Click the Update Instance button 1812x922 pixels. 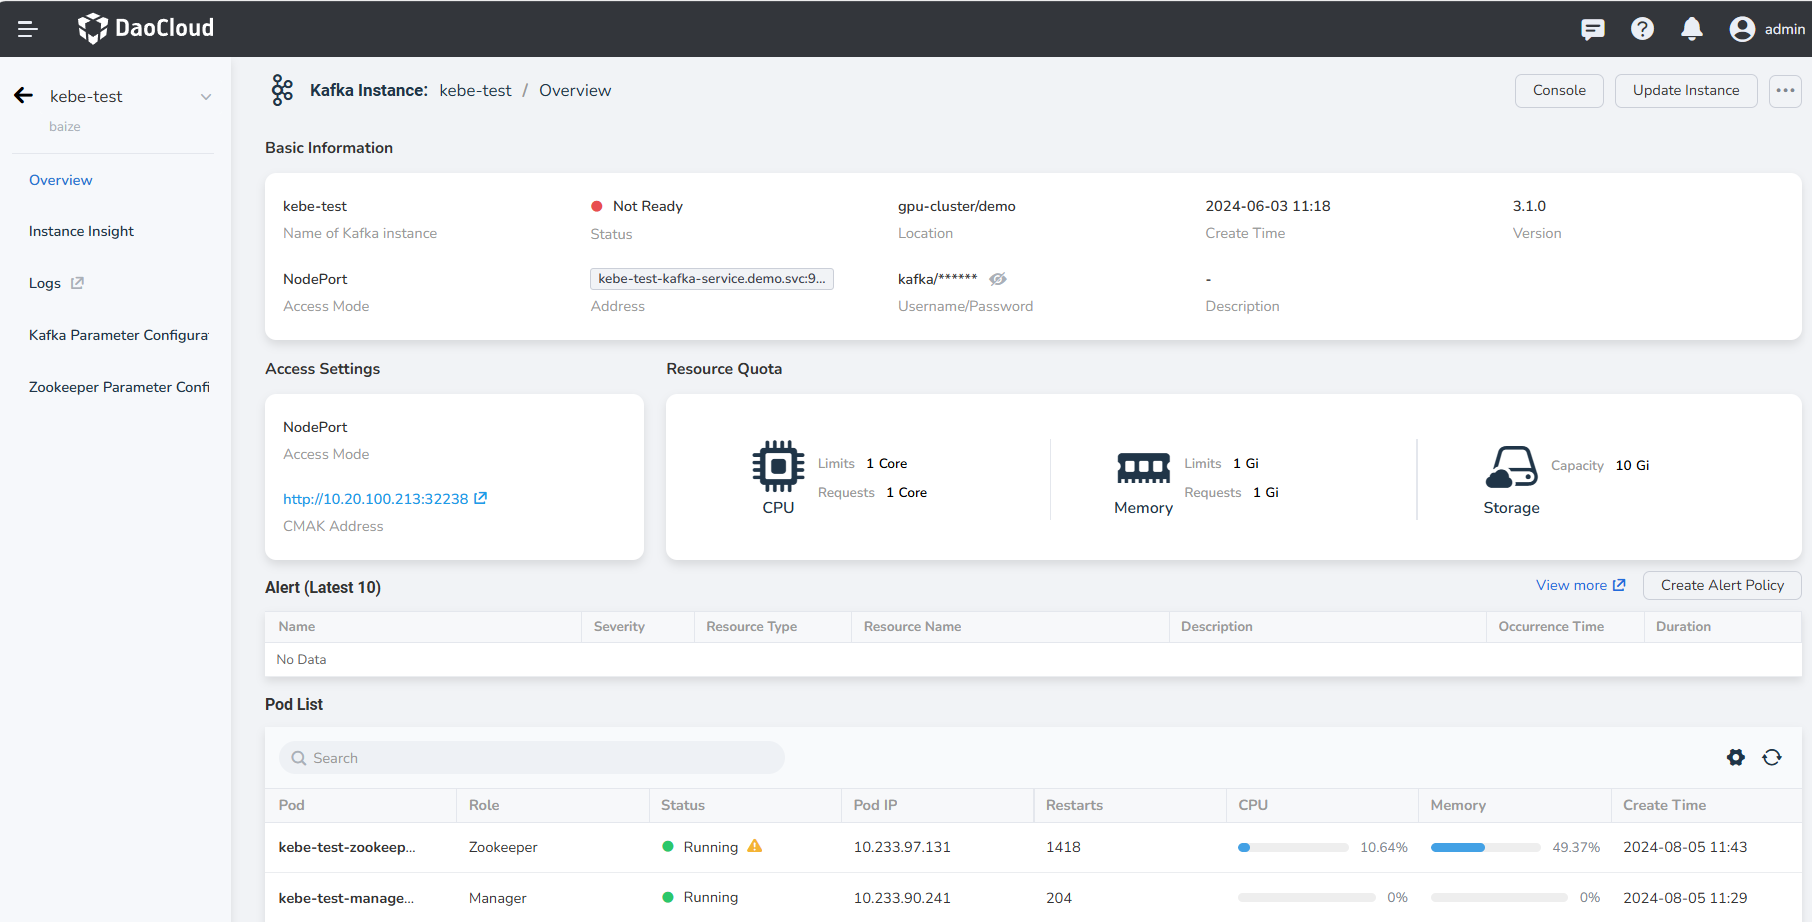[1685, 91]
